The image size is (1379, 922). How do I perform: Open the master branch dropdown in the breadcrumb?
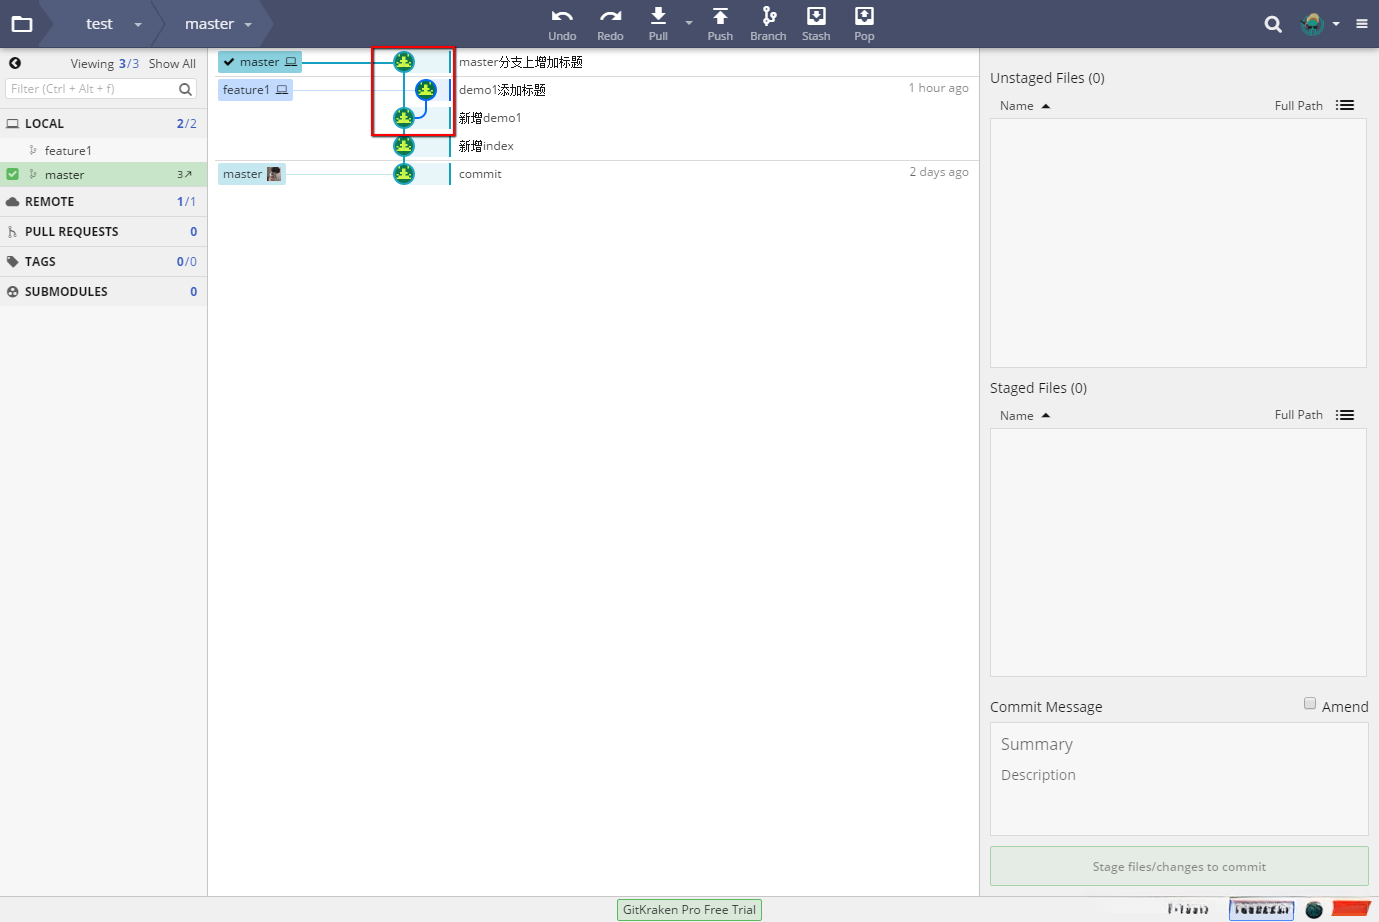tap(248, 24)
